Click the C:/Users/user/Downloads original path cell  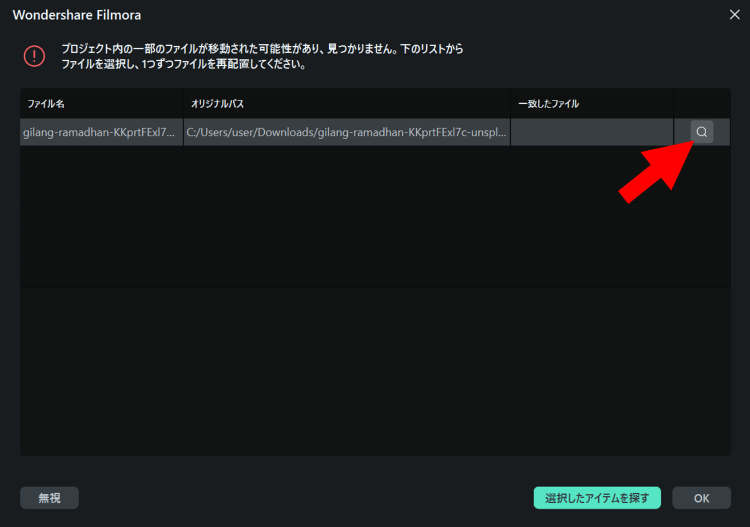click(x=347, y=132)
